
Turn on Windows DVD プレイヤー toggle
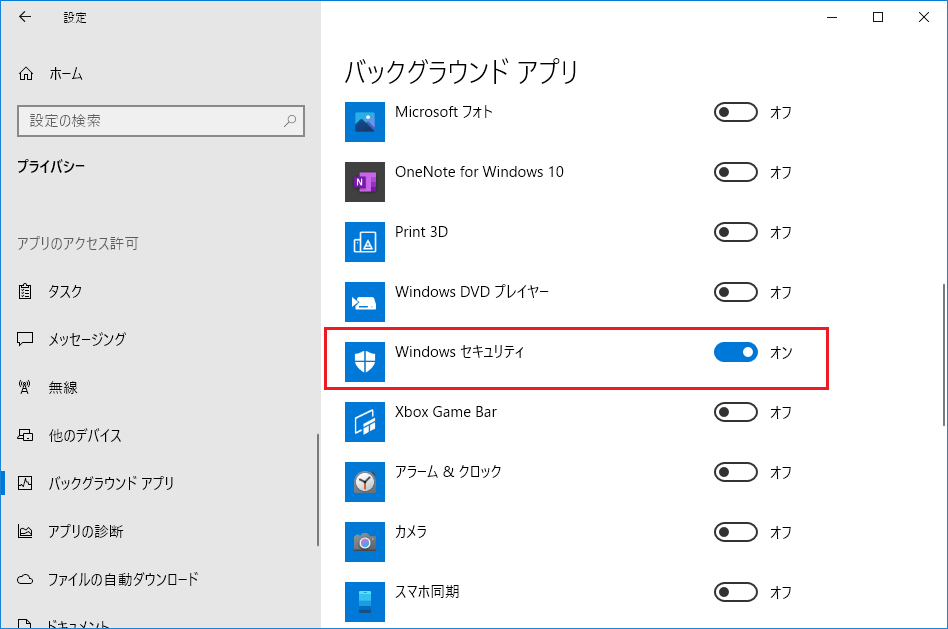point(735,292)
